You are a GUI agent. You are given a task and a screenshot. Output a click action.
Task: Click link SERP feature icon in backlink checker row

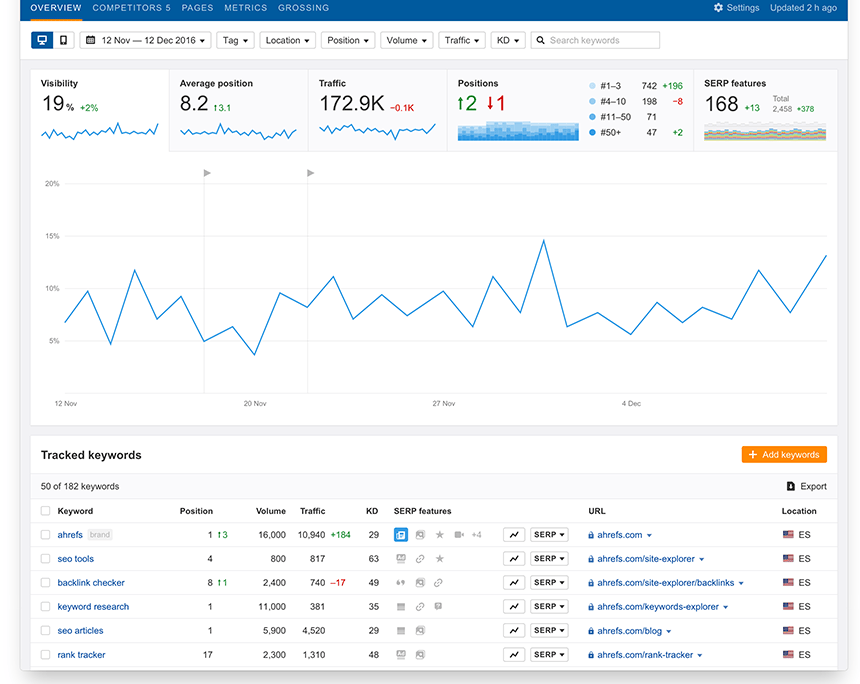(x=438, y=583)
